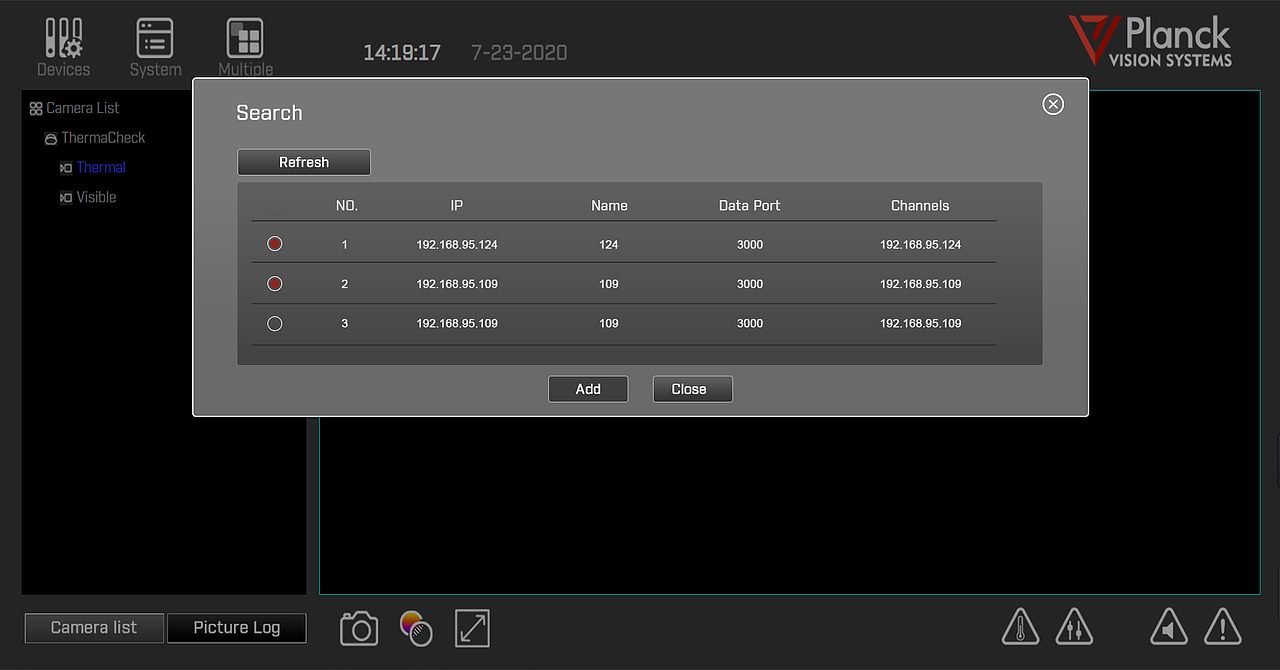
Task: Toggle radio button for row 2
Action: click(275, 284)
